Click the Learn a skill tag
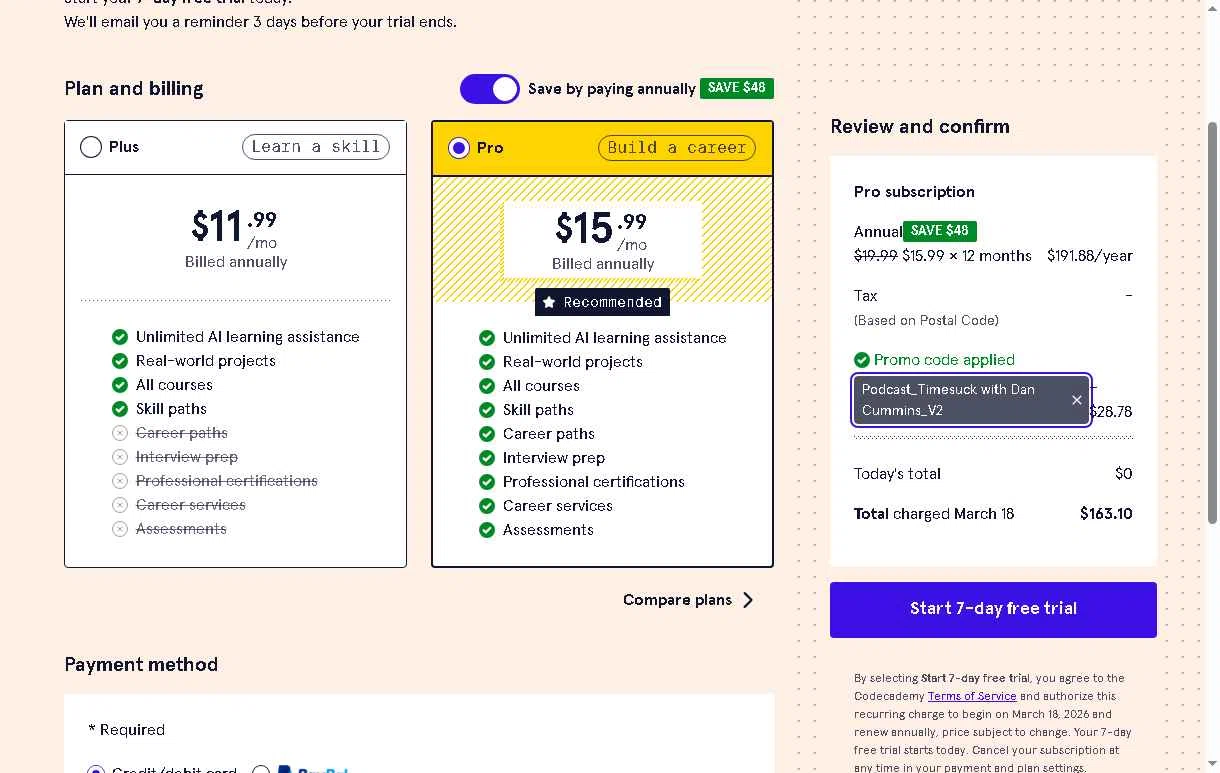 point(316,147)
